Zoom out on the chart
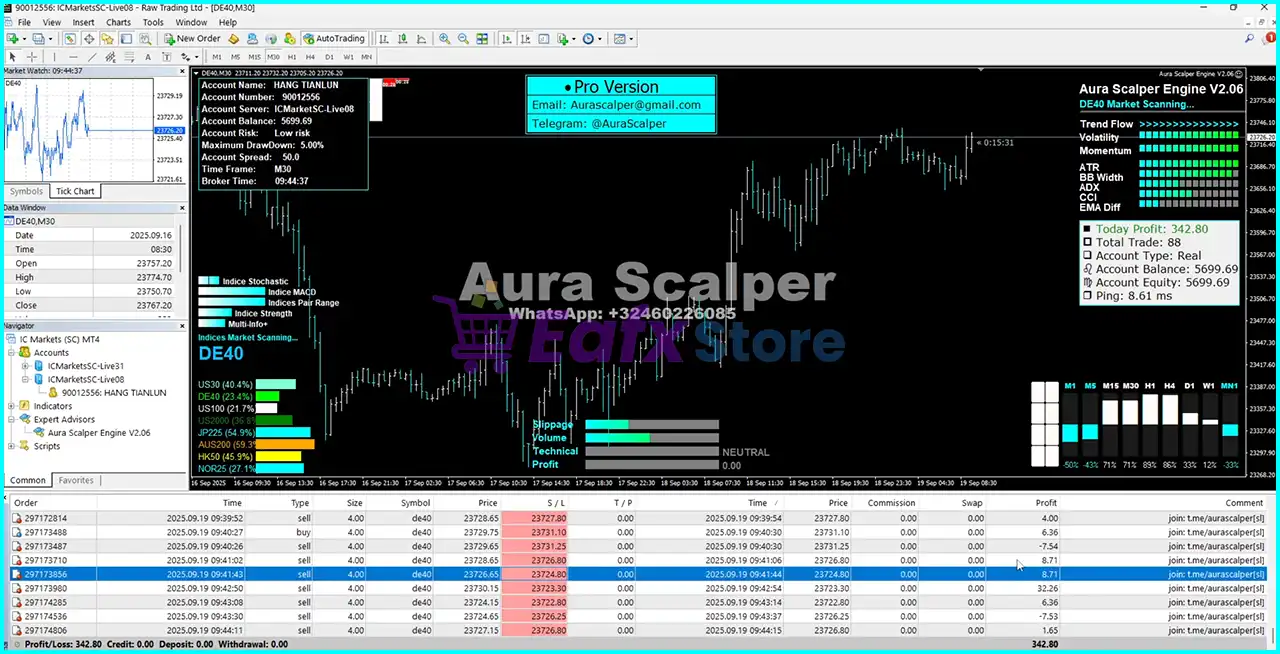 pyautogui.click(x=463, y=39)
